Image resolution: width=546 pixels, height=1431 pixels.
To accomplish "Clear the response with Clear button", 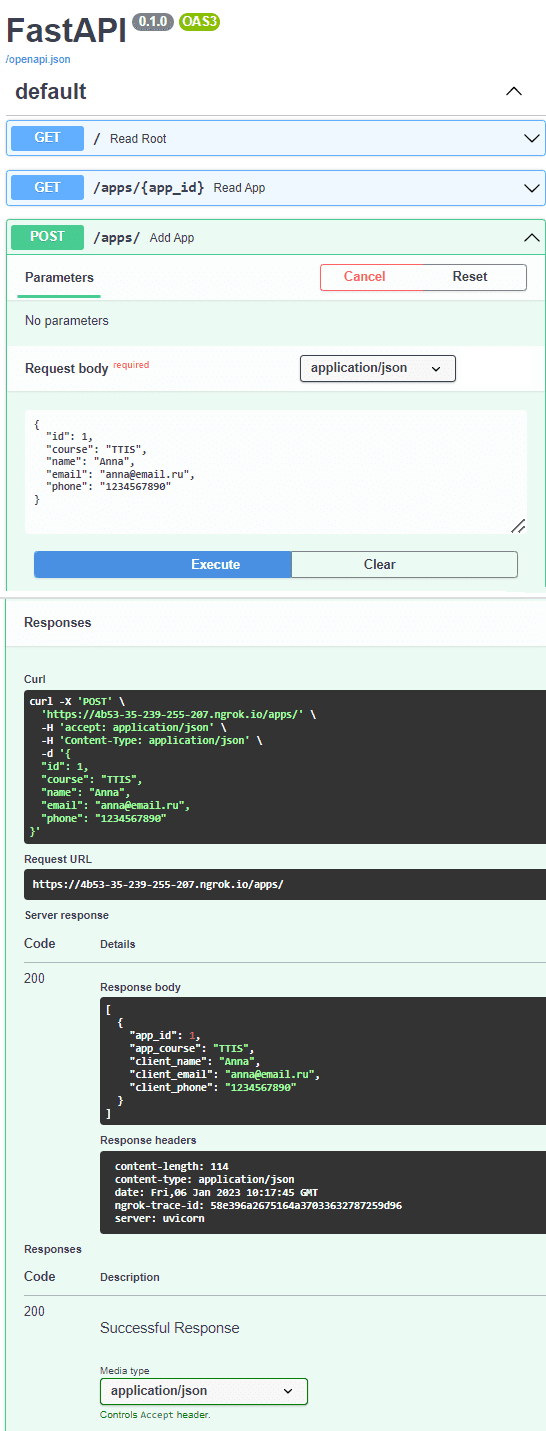I will click(x=405, y=564).
